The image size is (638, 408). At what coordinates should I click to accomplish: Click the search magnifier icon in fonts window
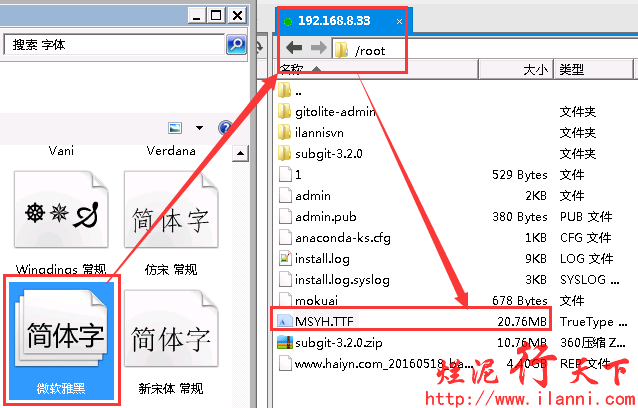point(236,44)
